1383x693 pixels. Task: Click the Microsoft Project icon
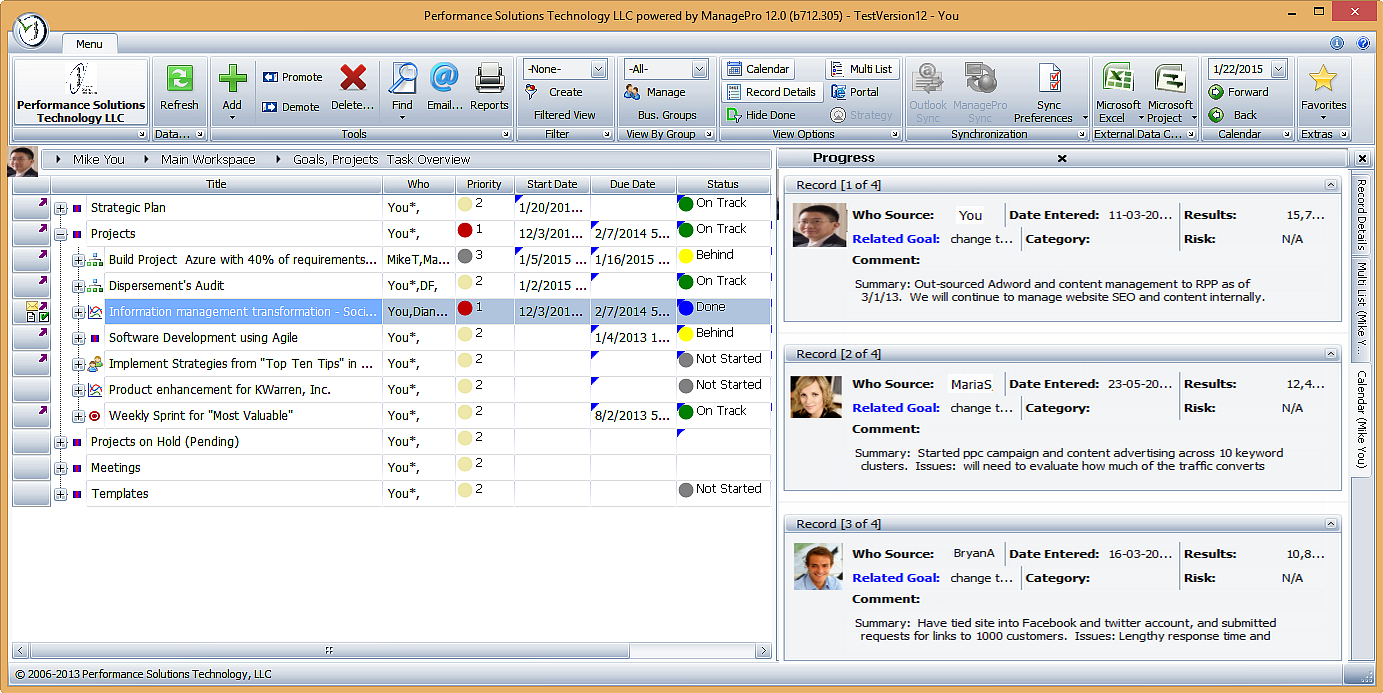tap(1169, 78)
